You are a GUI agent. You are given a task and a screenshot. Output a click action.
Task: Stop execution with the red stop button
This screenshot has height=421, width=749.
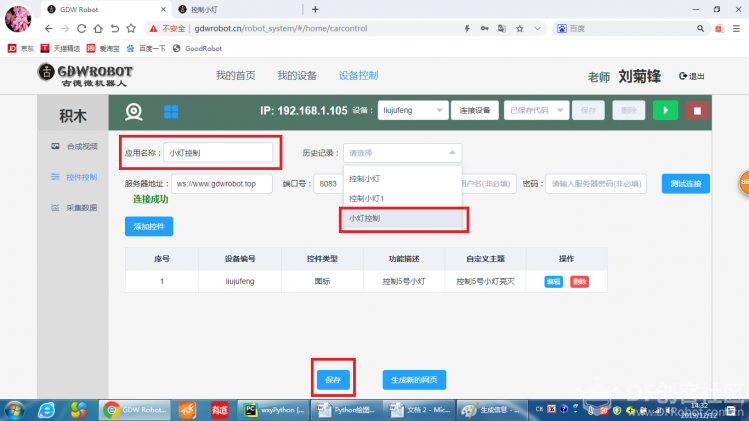(x=697, y=111)
